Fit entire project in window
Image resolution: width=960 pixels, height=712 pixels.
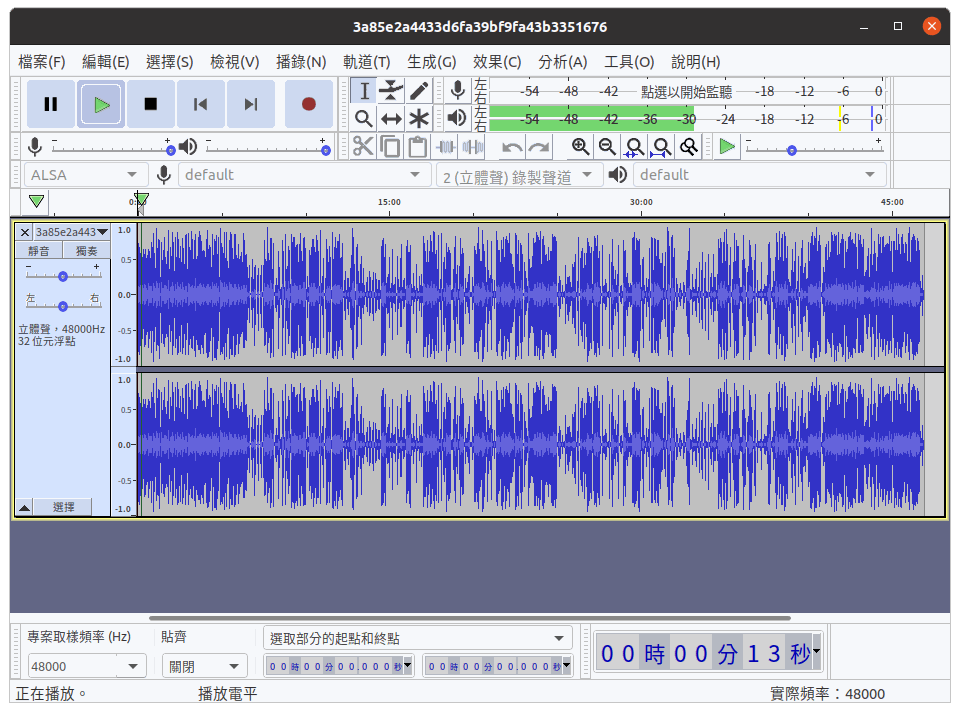(661, 147)
